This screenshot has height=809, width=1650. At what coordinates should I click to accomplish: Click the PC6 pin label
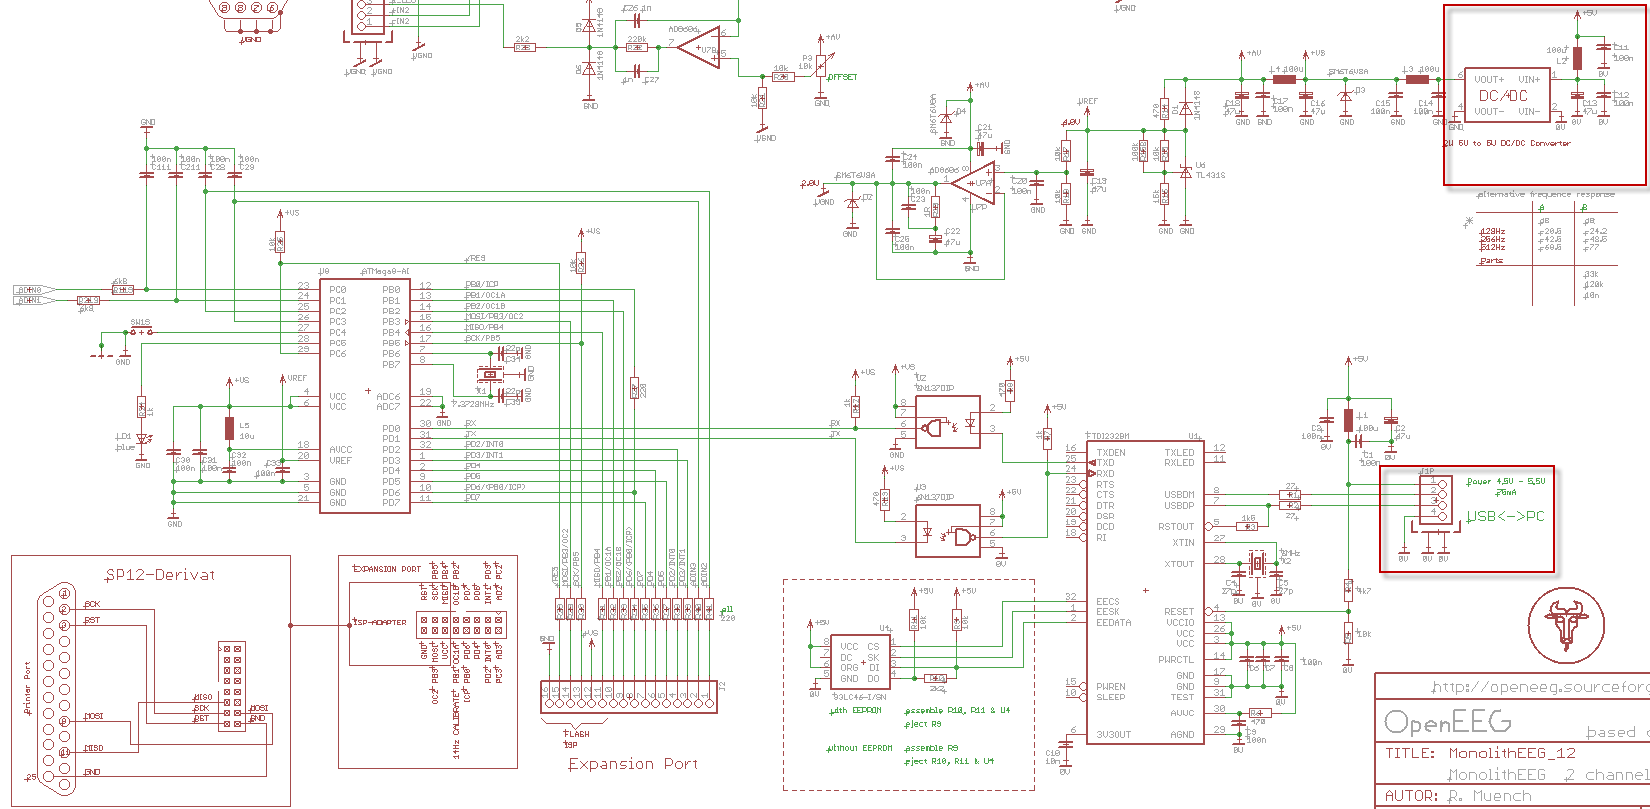(338, 354)
